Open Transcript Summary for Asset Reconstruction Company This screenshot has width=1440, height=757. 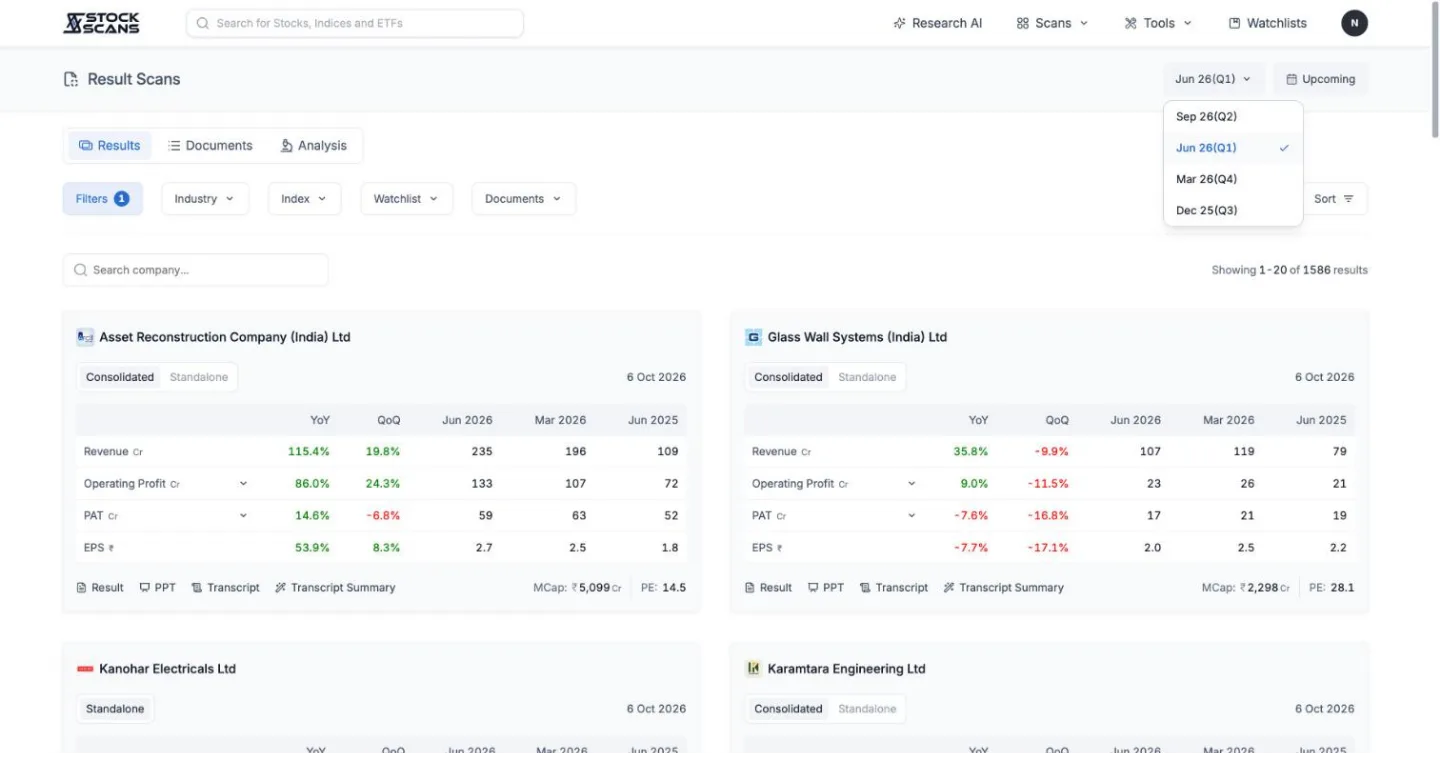[x=335, y=588]
